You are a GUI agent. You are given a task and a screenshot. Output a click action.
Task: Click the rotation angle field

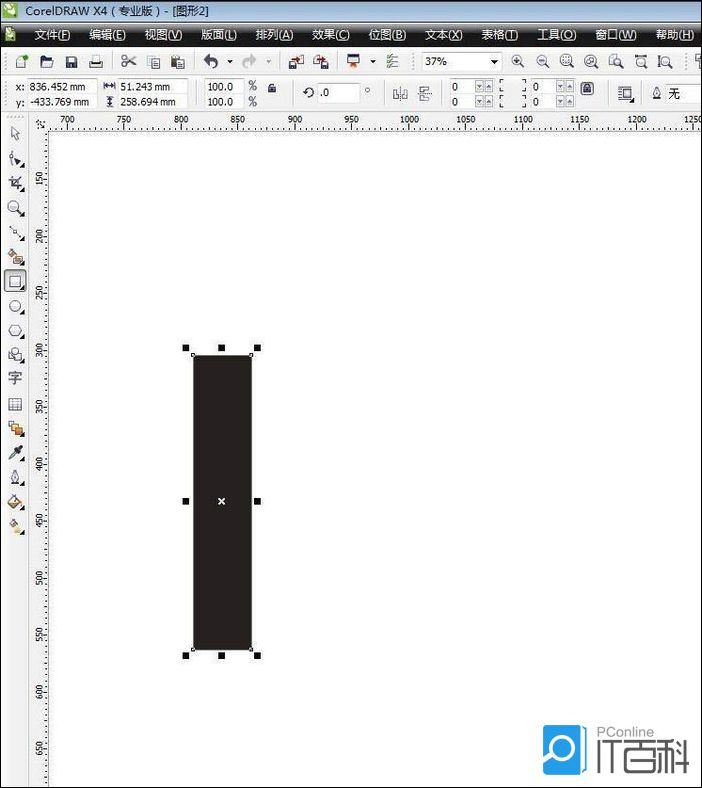(339, 93)
